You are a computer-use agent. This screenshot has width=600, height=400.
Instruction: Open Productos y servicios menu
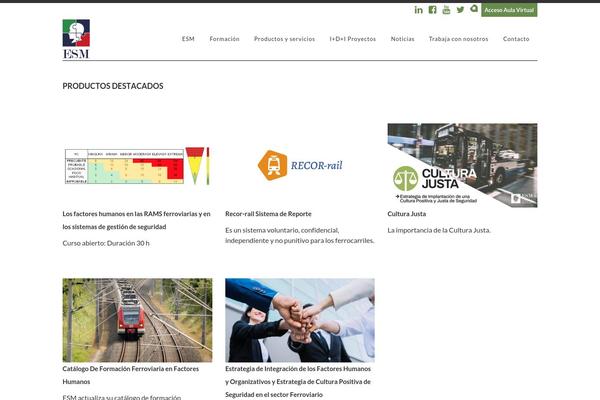pos(284,39)
